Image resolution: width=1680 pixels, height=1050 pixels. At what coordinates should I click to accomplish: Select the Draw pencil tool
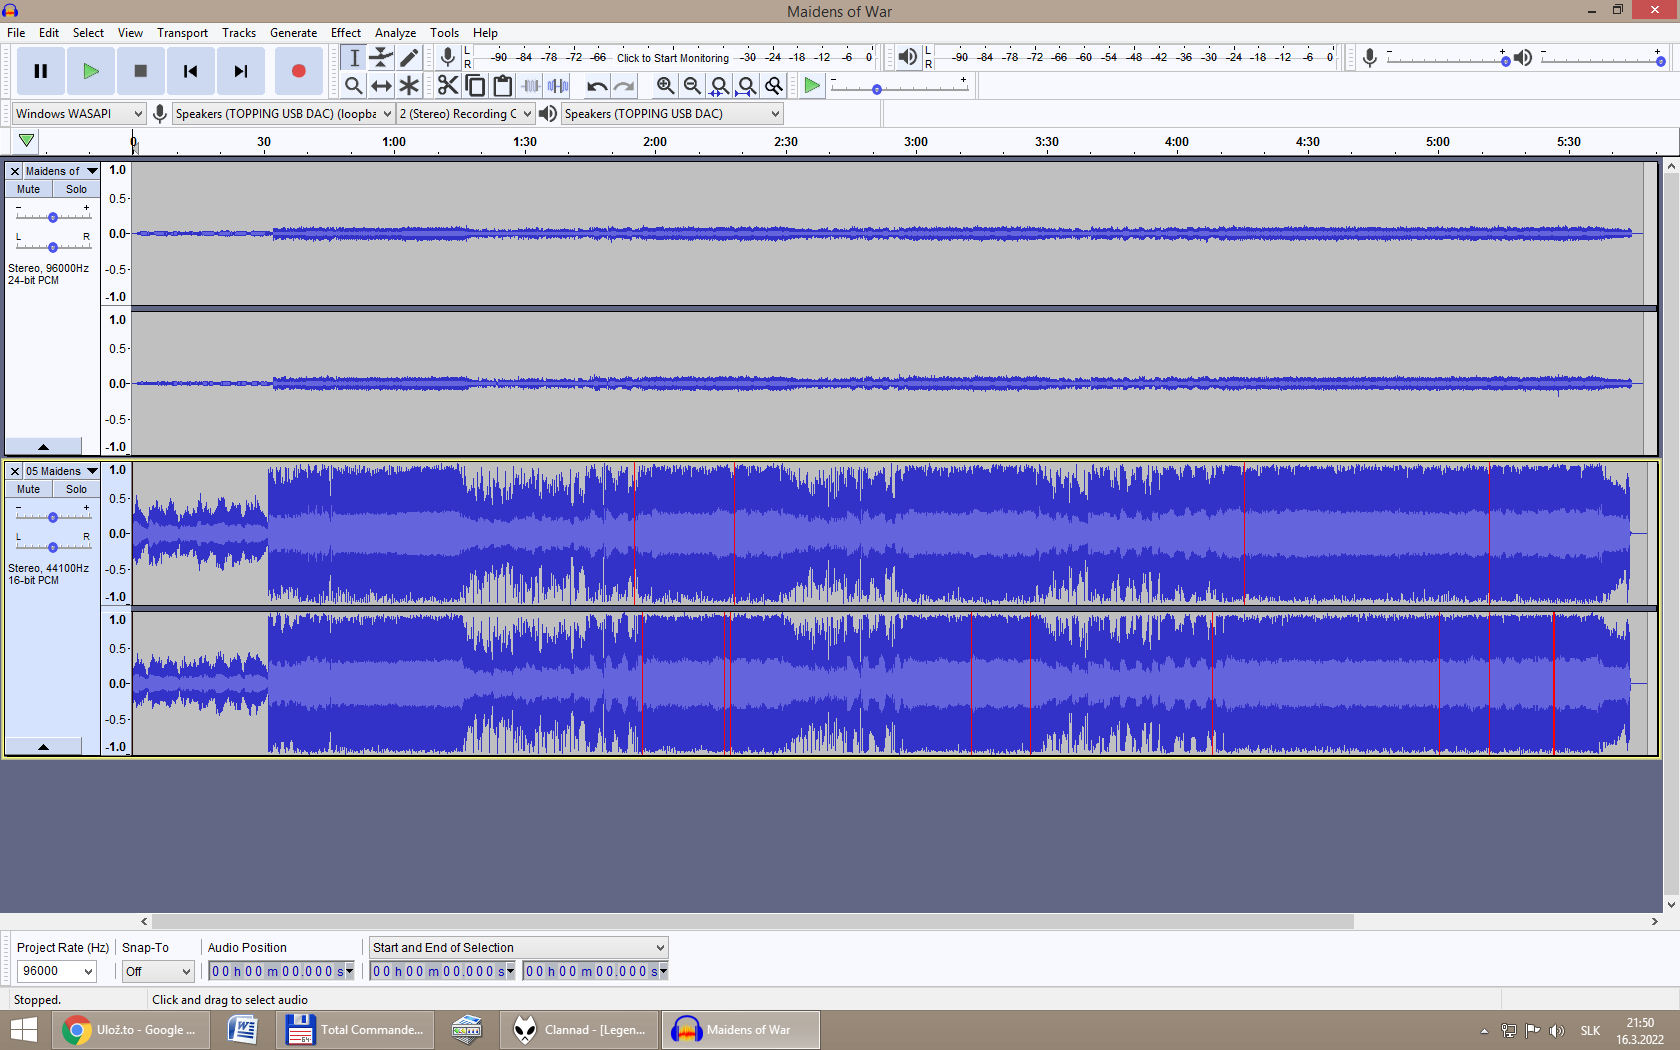[x=409, y=58]
